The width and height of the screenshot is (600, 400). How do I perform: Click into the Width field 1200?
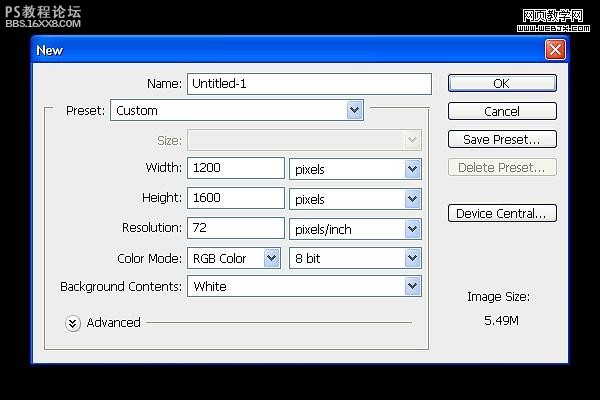click(x=236, y=168)
